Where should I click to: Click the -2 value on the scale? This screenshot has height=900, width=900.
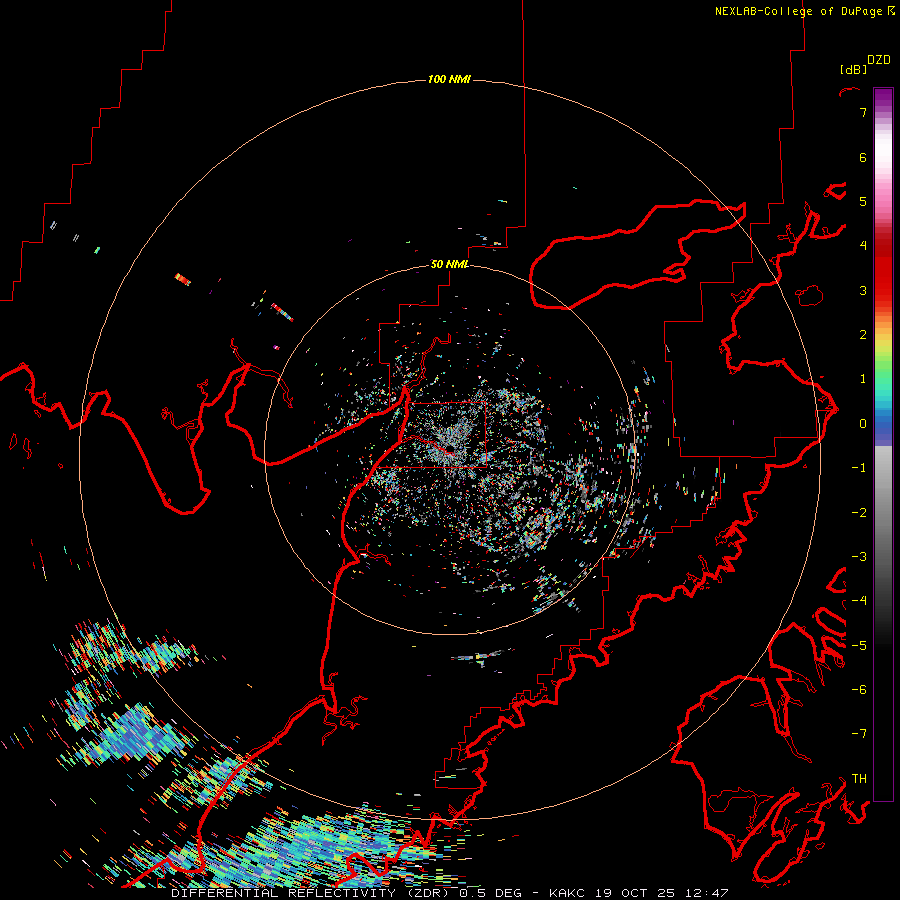[x=859, y=513]
